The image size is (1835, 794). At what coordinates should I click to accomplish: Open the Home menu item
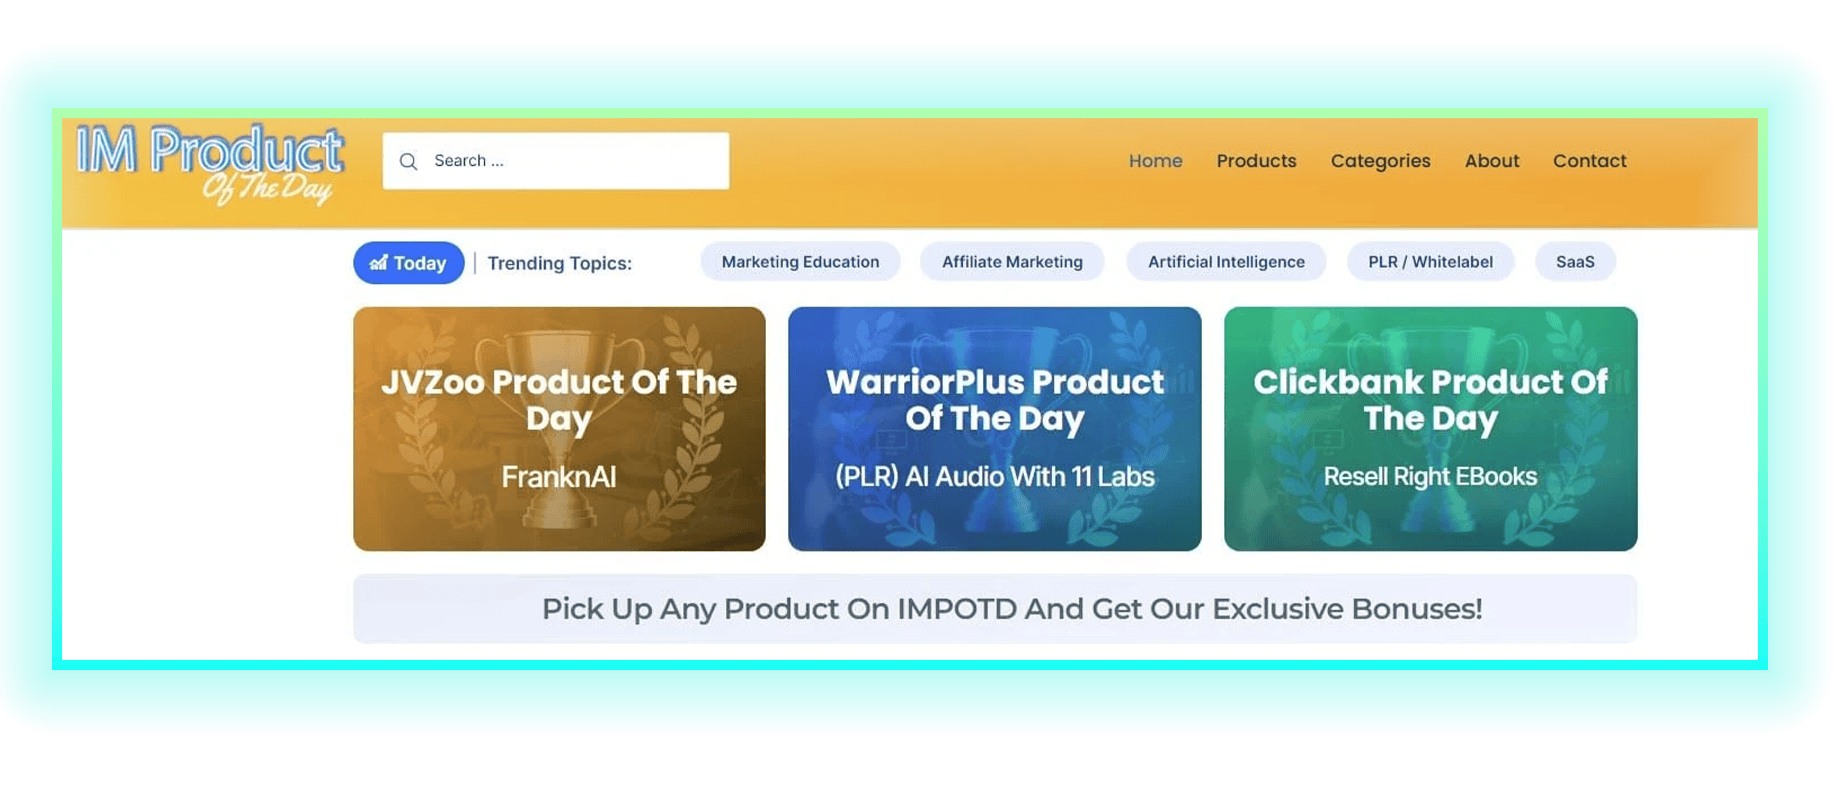click(x=1155, y=161)
